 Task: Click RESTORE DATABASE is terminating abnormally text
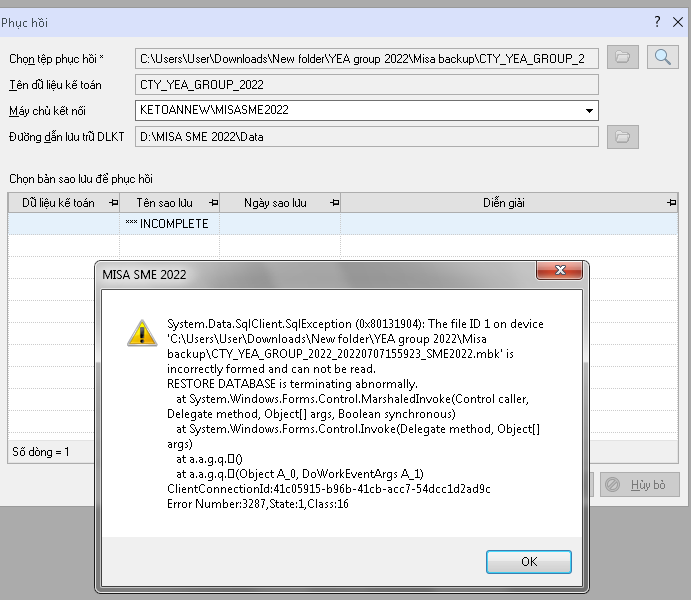click(x=292, y=384)
